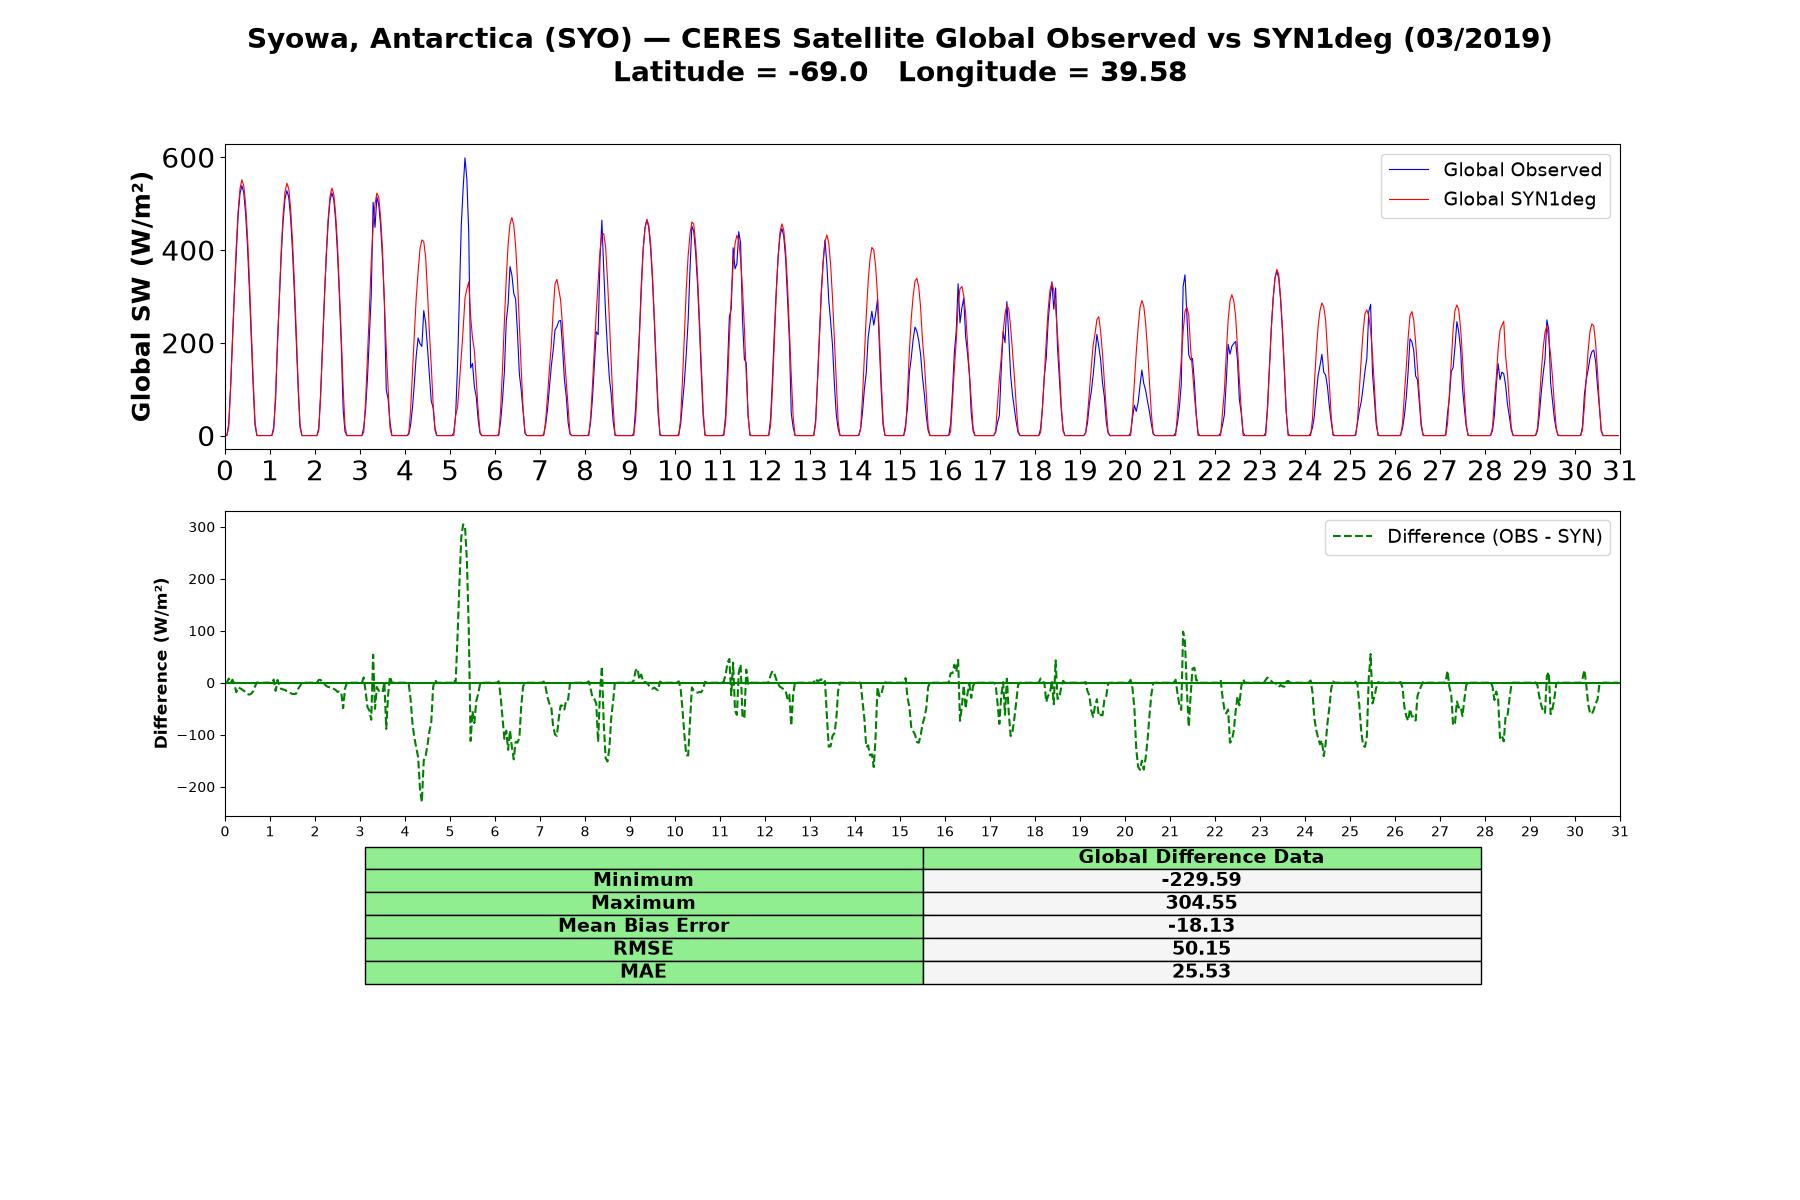Image resolution: width=1800 pixels, height=1200 pixels.
Task: Click the MAE value 25.53 cell
Action: [x=1201, y=972]
